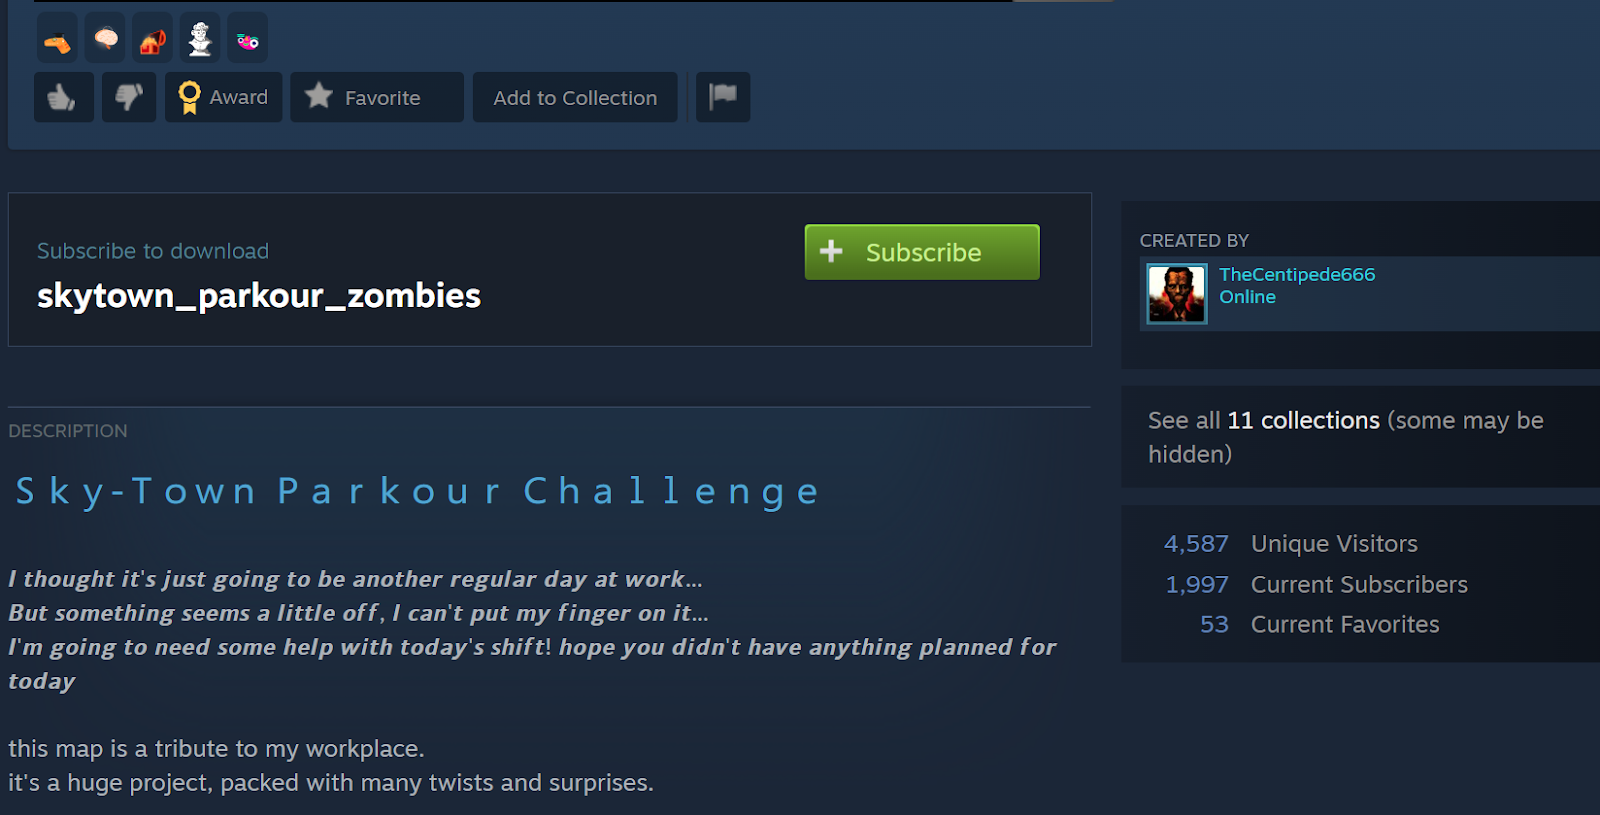Viewport: 1600px width, 815px height.
Task: Select the brain award icon
Action: pyautogui.click(x=105, y=39)
